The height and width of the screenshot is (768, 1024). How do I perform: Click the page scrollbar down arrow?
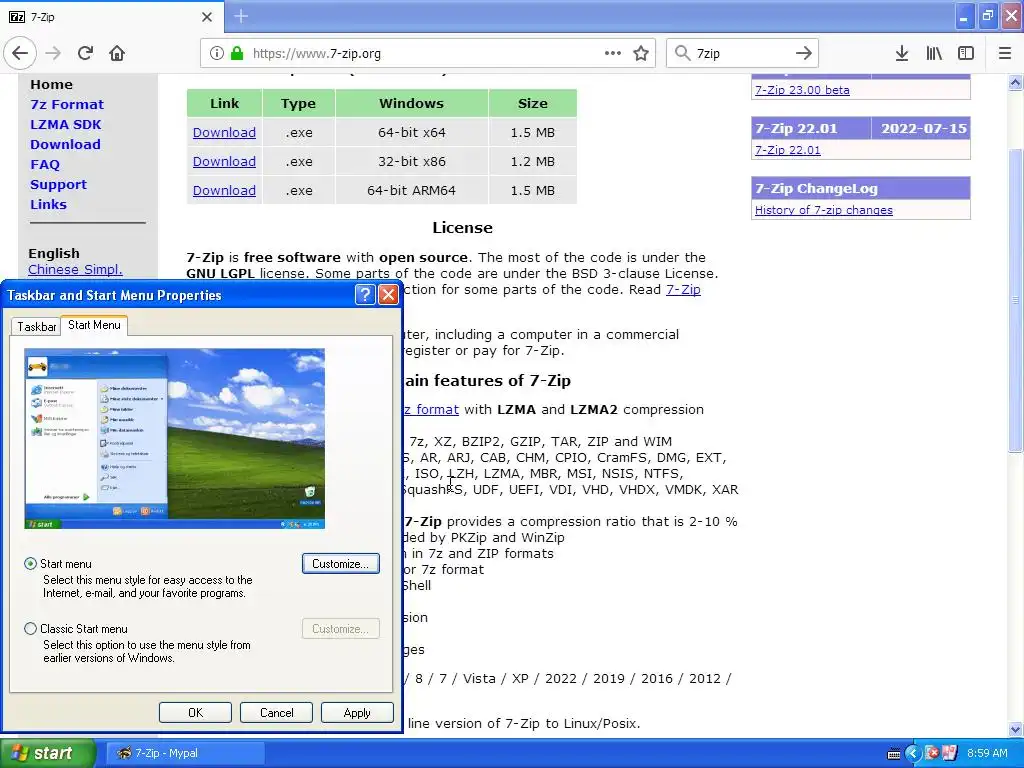click(x=1015, y=729)
